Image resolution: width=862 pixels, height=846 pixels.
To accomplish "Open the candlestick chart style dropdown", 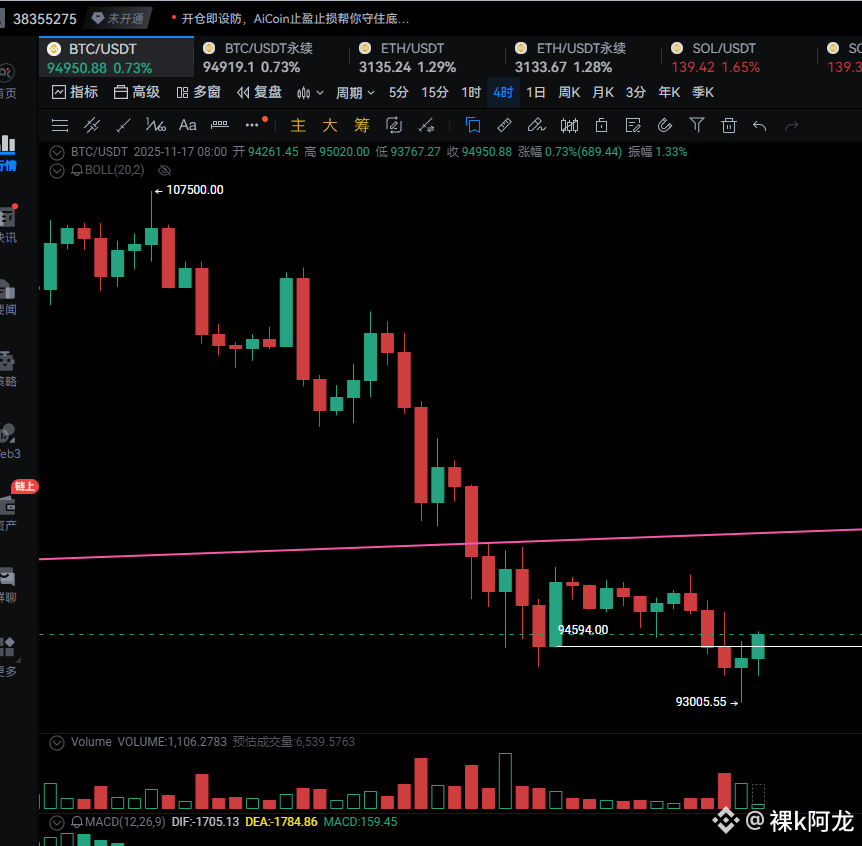I will tap(310, 93).
